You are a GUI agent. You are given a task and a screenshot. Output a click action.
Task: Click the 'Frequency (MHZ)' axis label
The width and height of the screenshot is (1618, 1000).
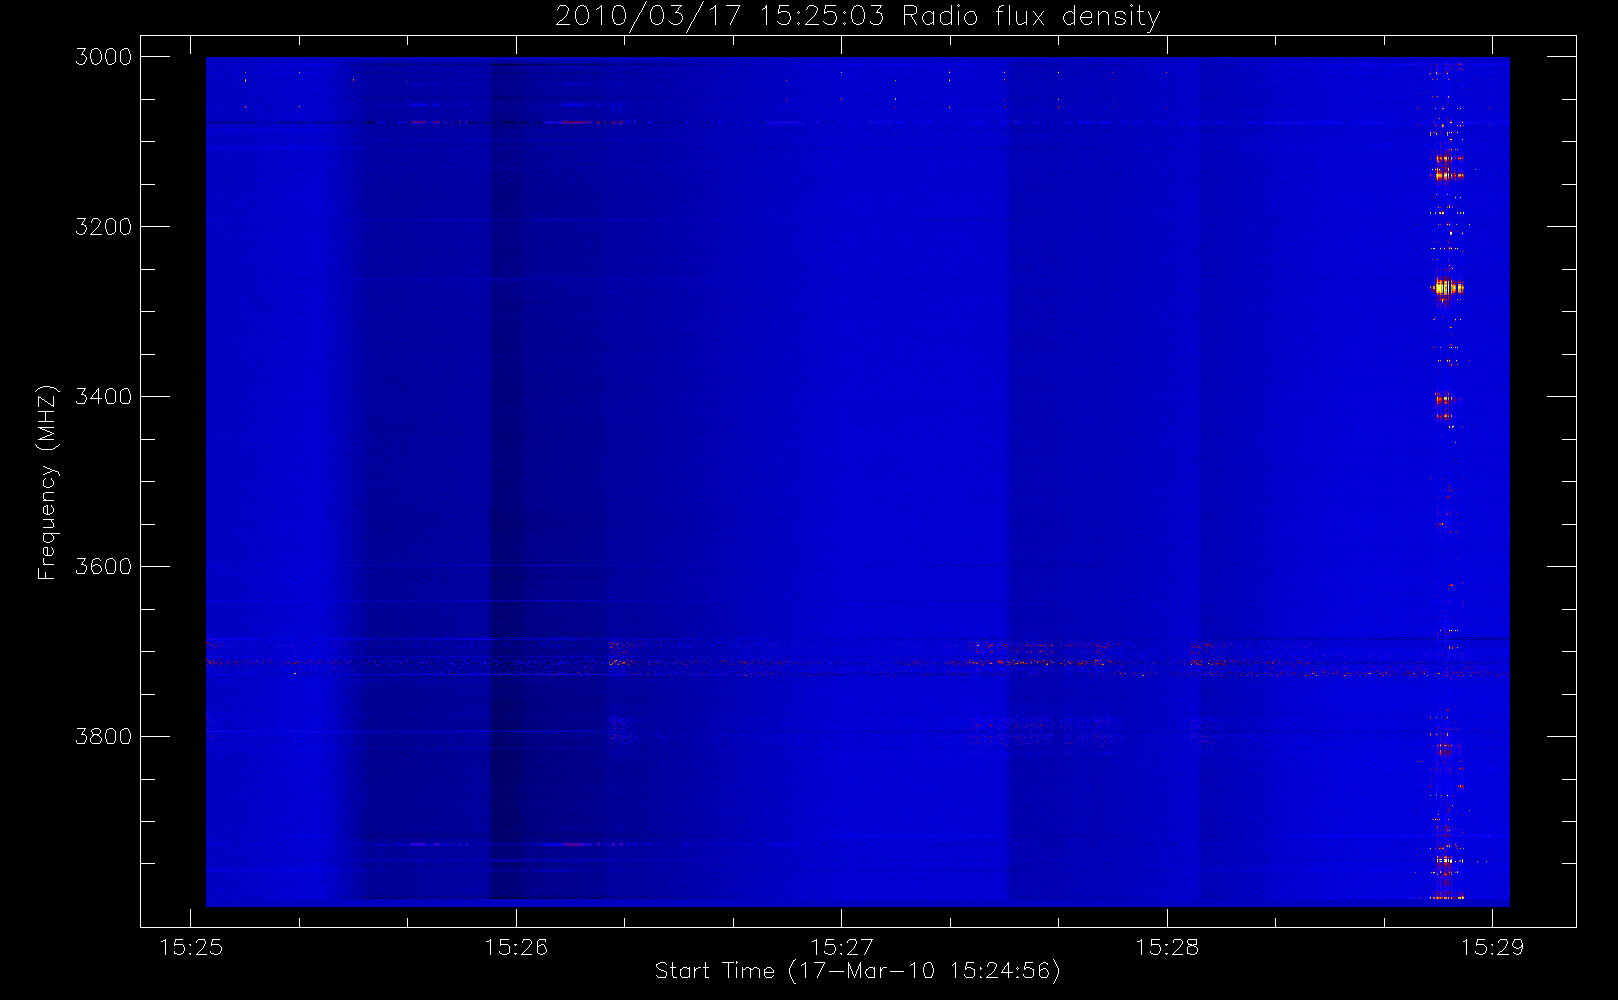tap(47, 482)
